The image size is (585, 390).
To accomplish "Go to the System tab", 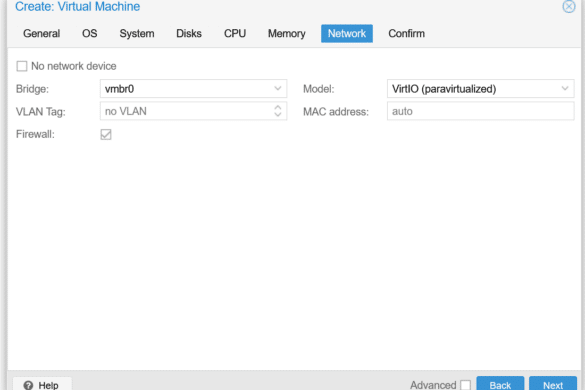I will point(137,34).
